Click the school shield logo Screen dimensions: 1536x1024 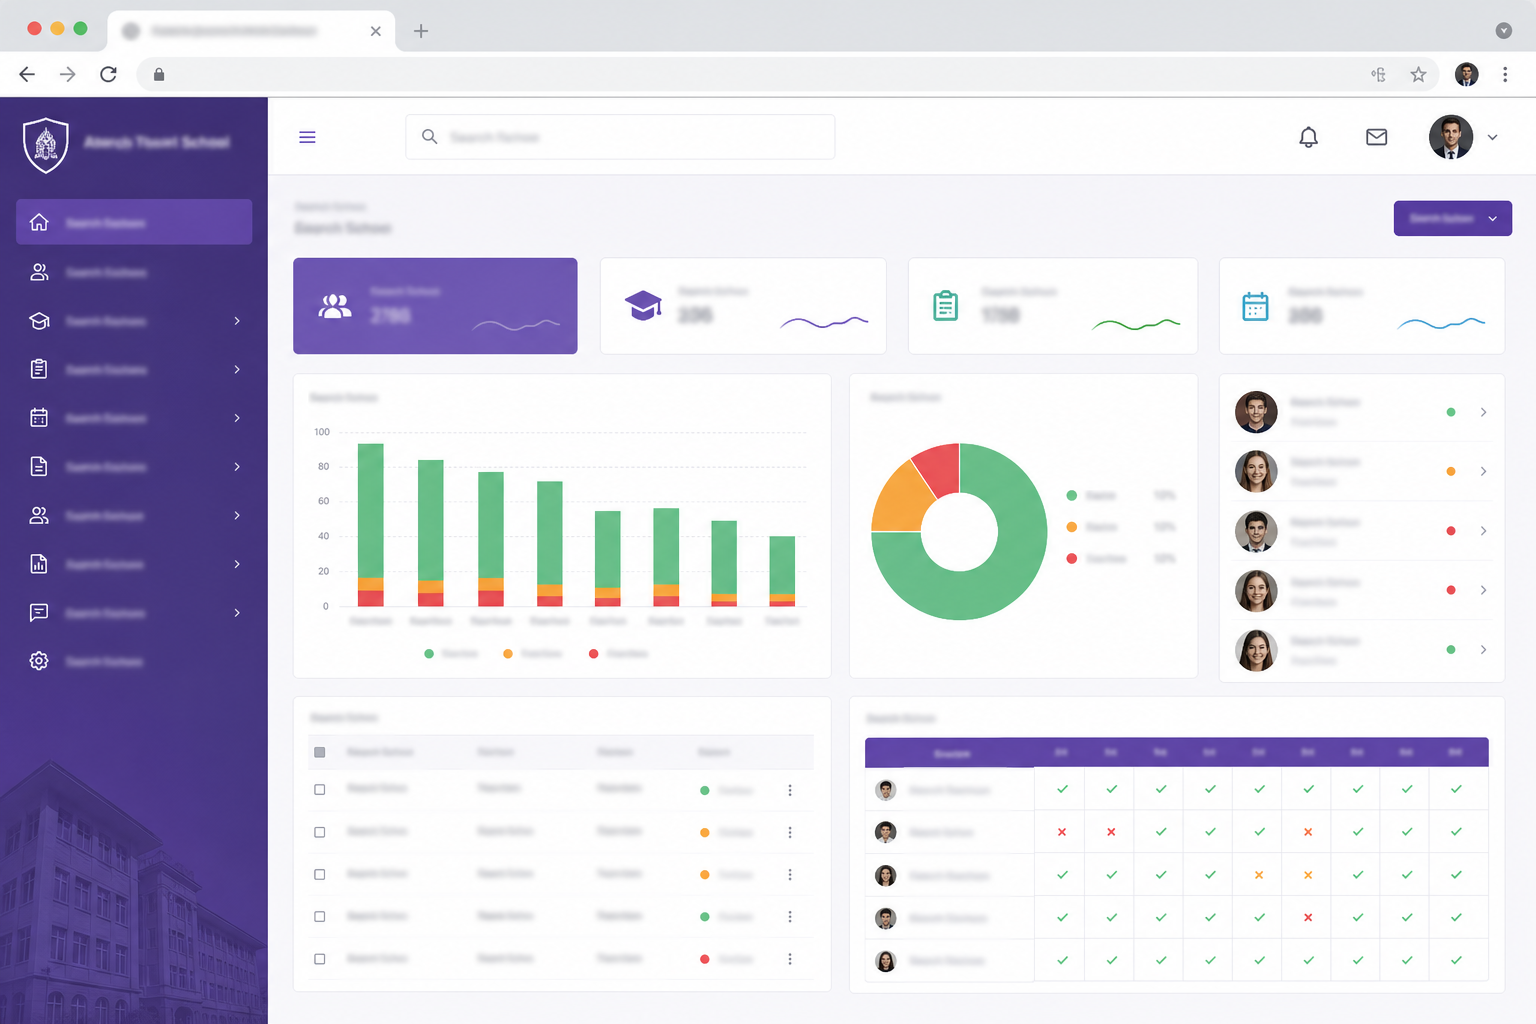(x=46, y=145)
